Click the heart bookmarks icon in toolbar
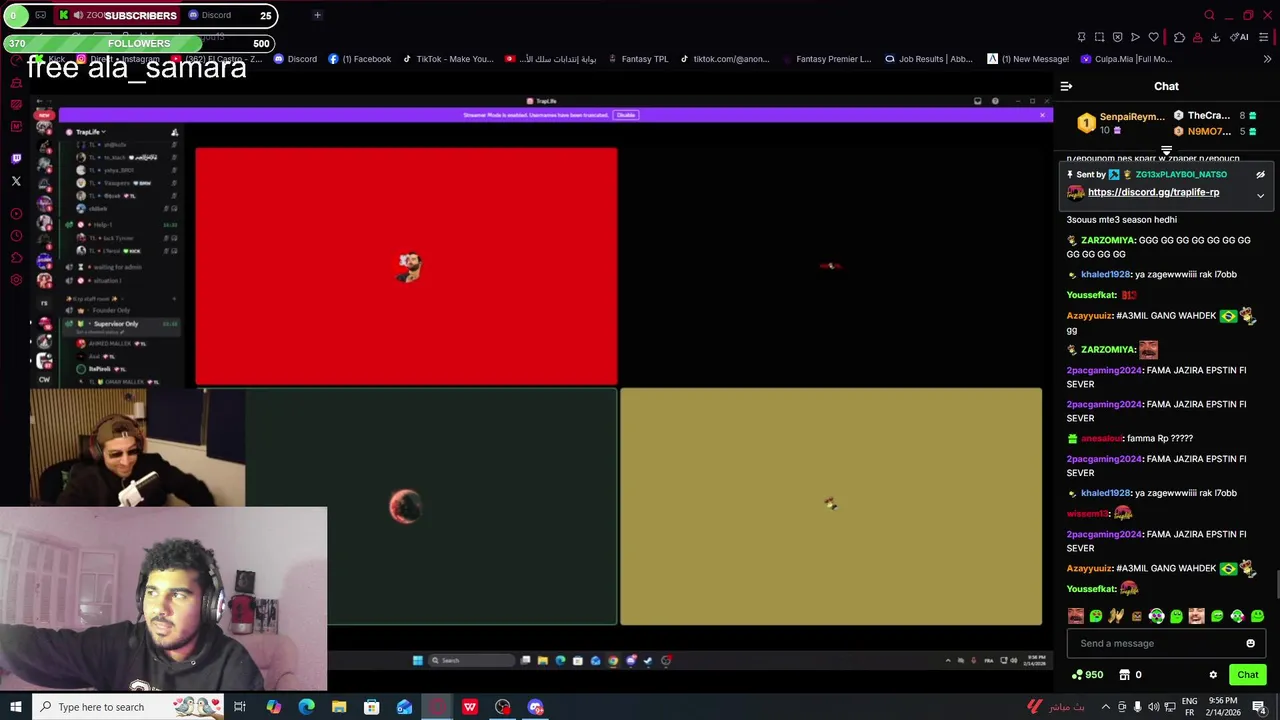 tap(1153, 37)
